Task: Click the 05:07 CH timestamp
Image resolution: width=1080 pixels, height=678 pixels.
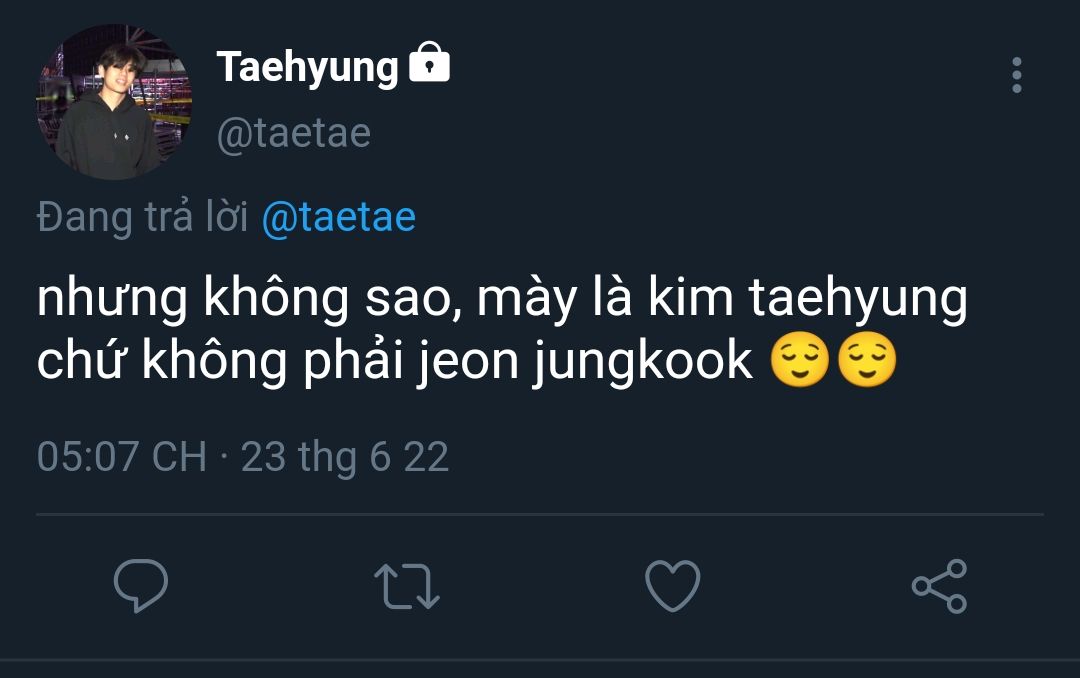Action: [121, 457]
